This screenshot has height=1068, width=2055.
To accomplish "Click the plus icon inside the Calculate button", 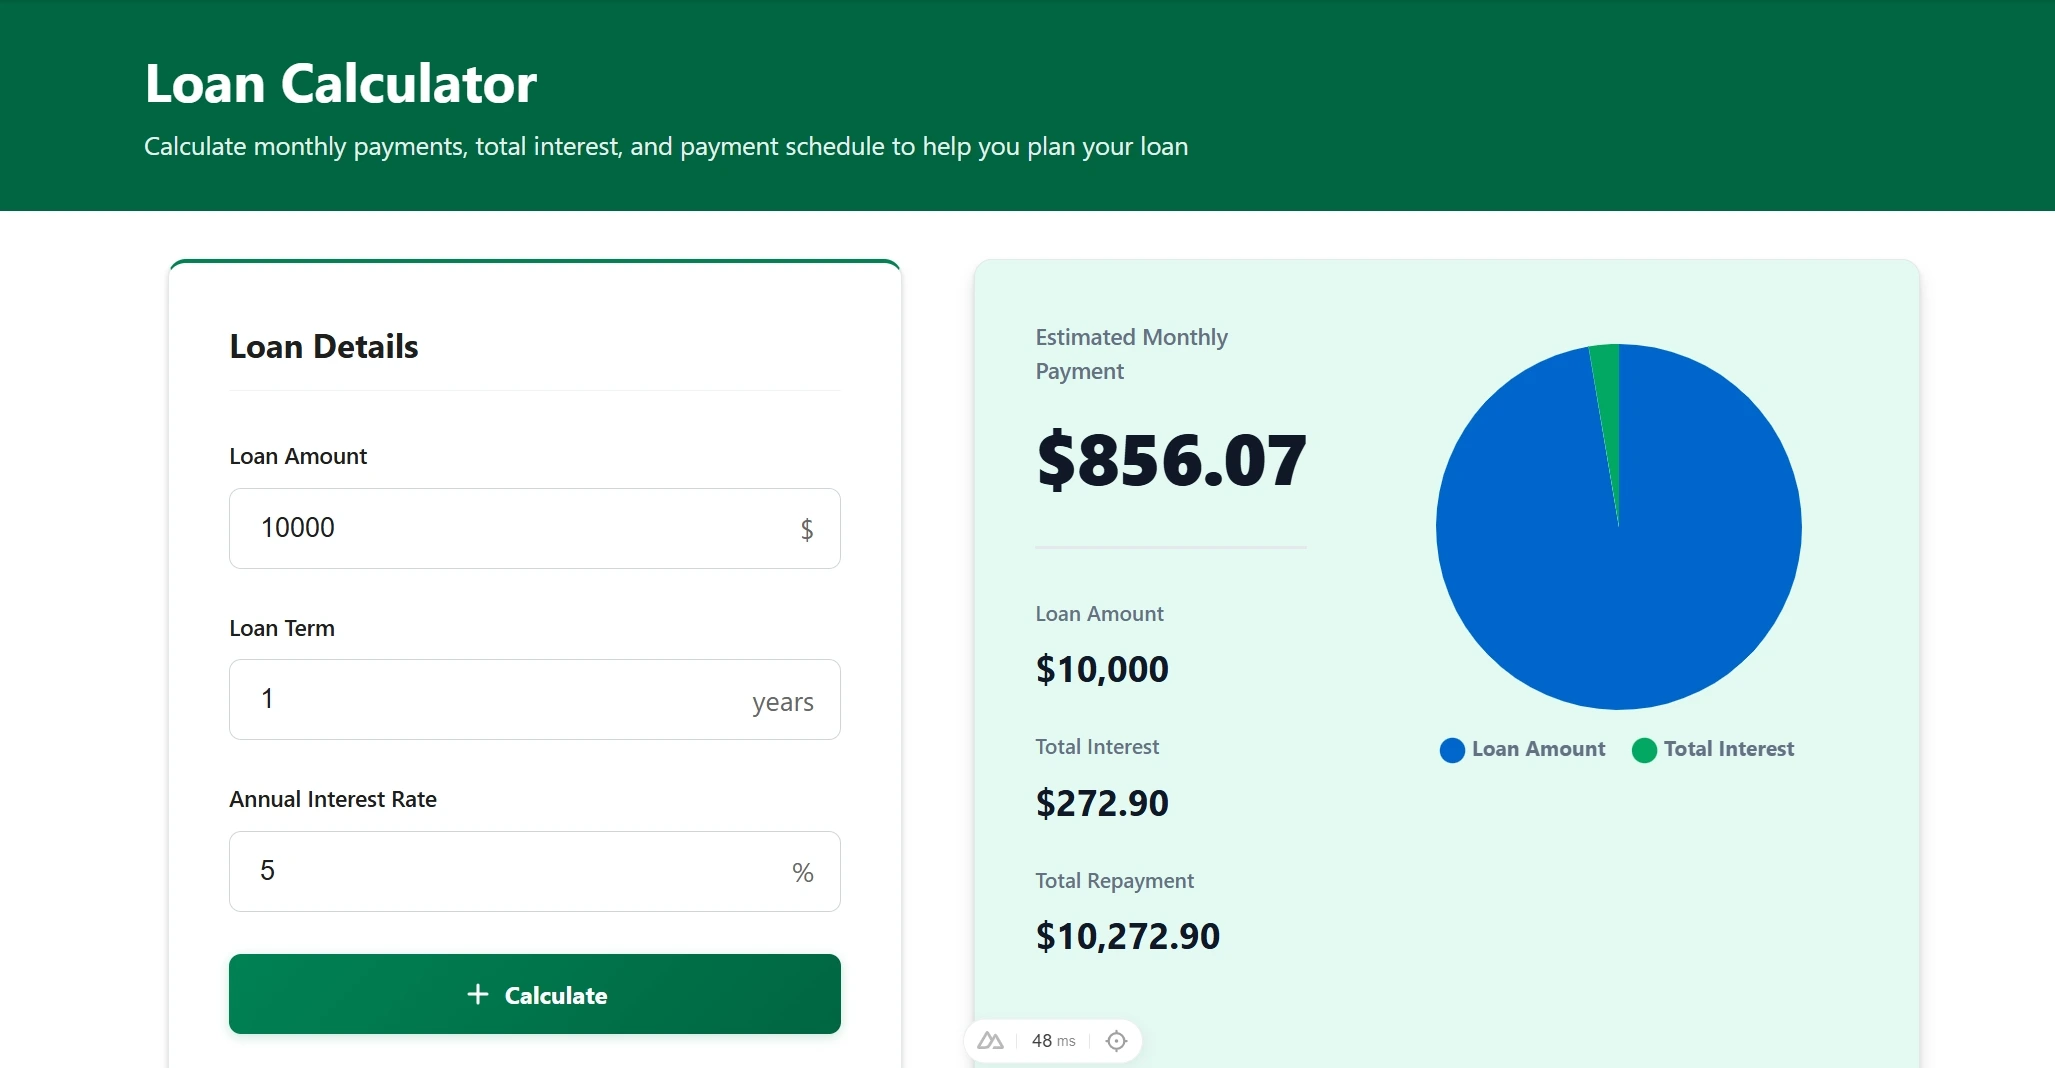I will [478, 995].
